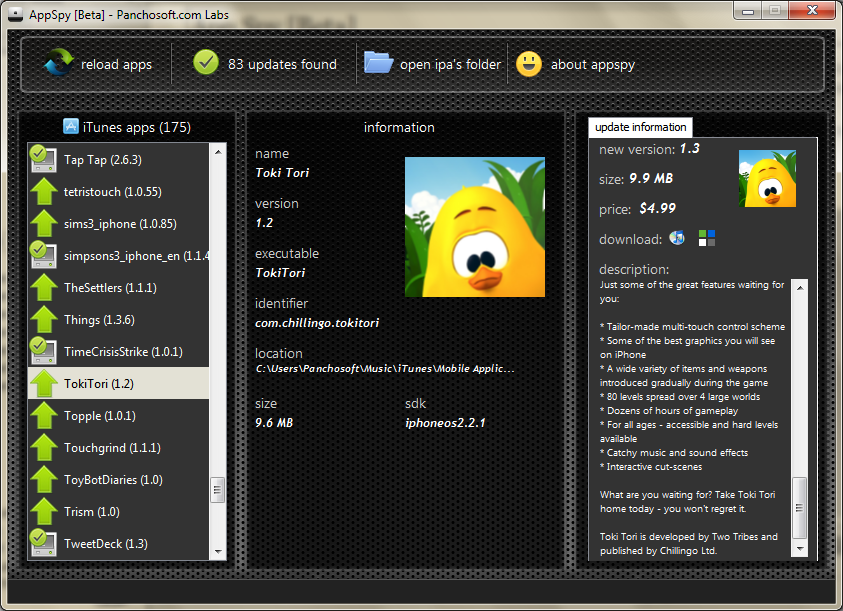
Task: Select TimeCrisisStrike (1.0.1) entry
Action: click(119, 351)
